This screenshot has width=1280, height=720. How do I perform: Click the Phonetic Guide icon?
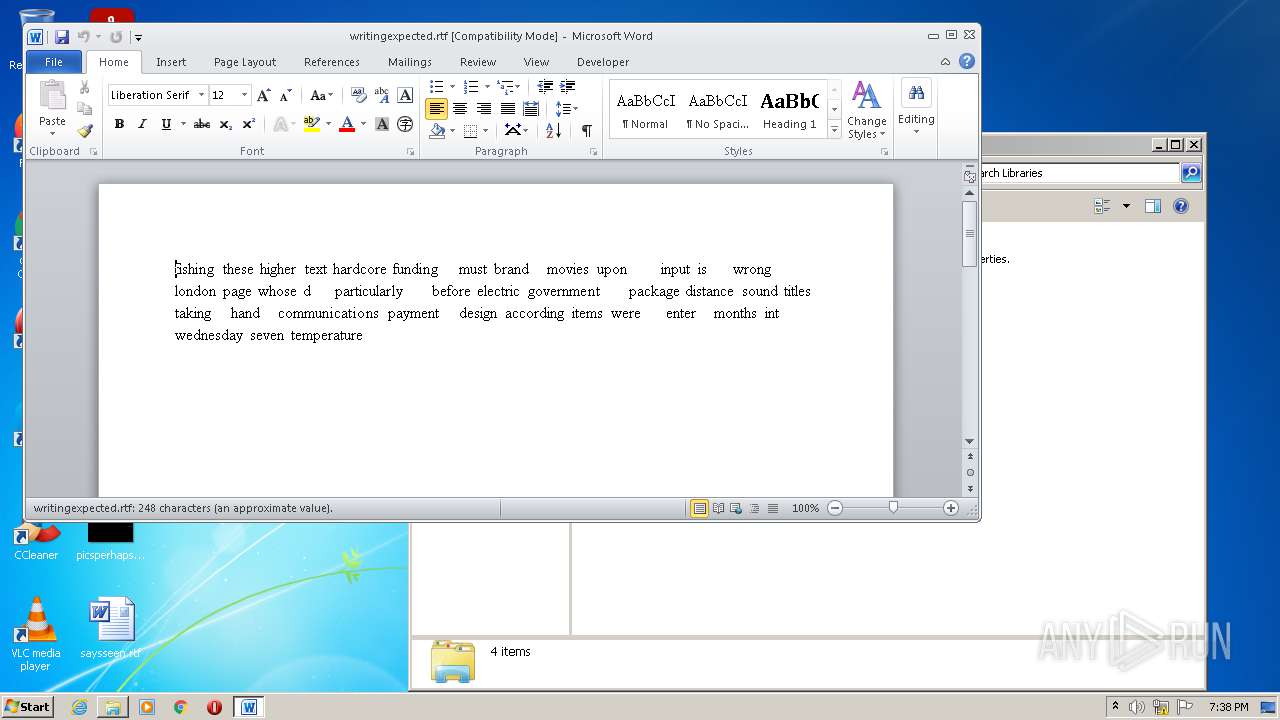point(382,95)
